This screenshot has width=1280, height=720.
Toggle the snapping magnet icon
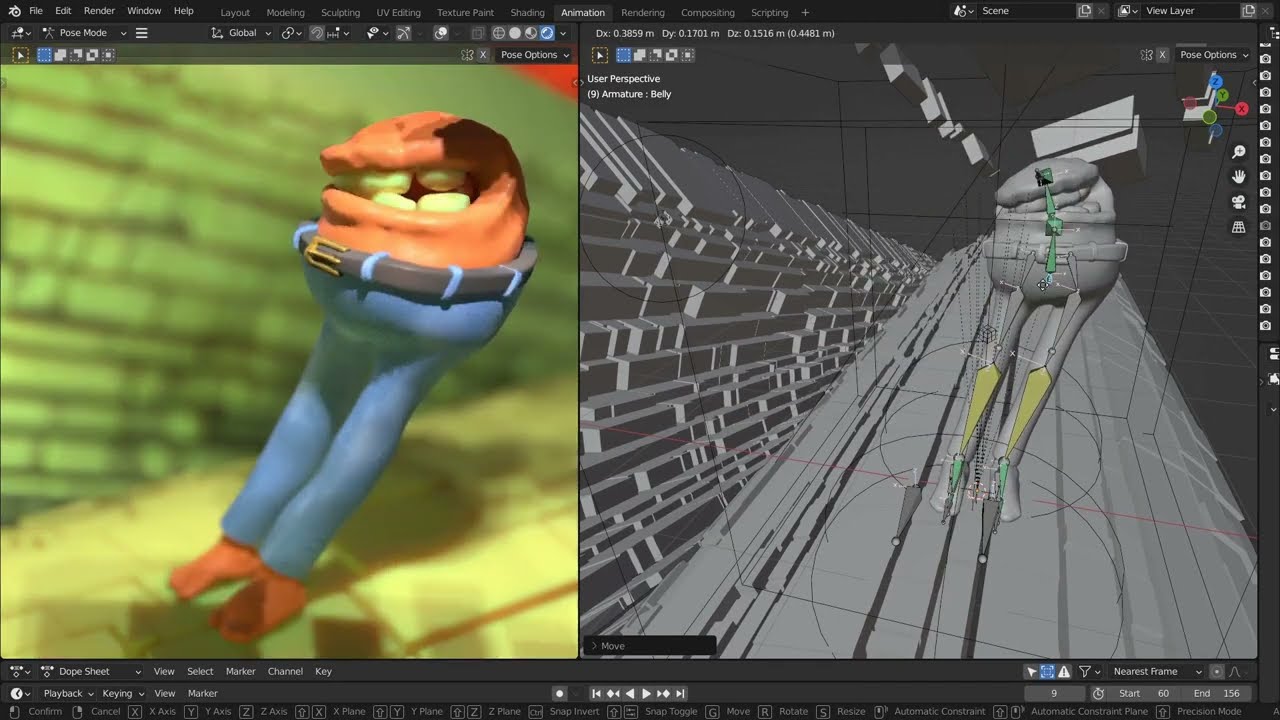pos(316,32)
